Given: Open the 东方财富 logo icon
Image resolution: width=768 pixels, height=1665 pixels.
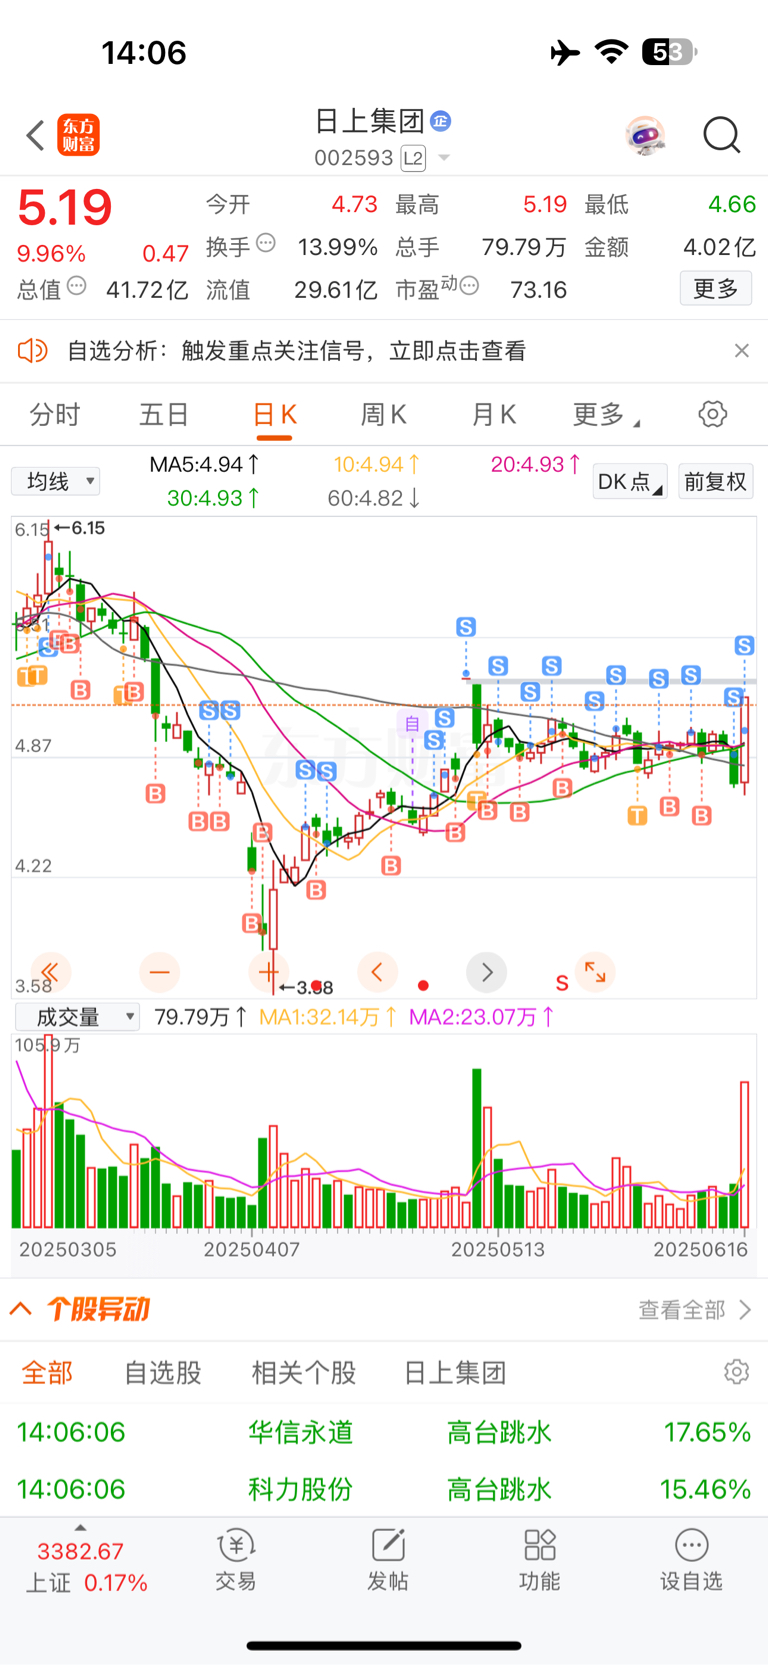Looking at the screenshot, I should click(x=79, y=135).
